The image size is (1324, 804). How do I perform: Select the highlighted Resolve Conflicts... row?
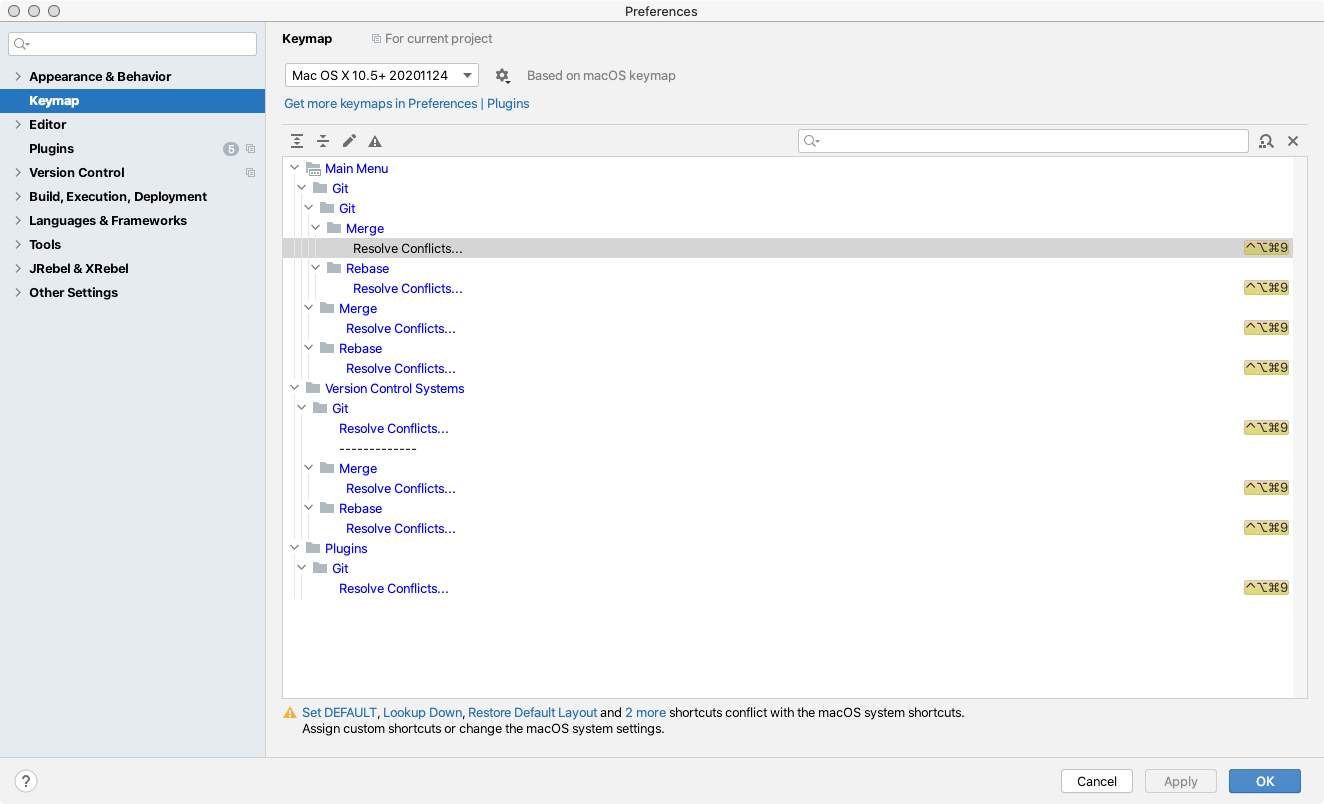point(788,248)
